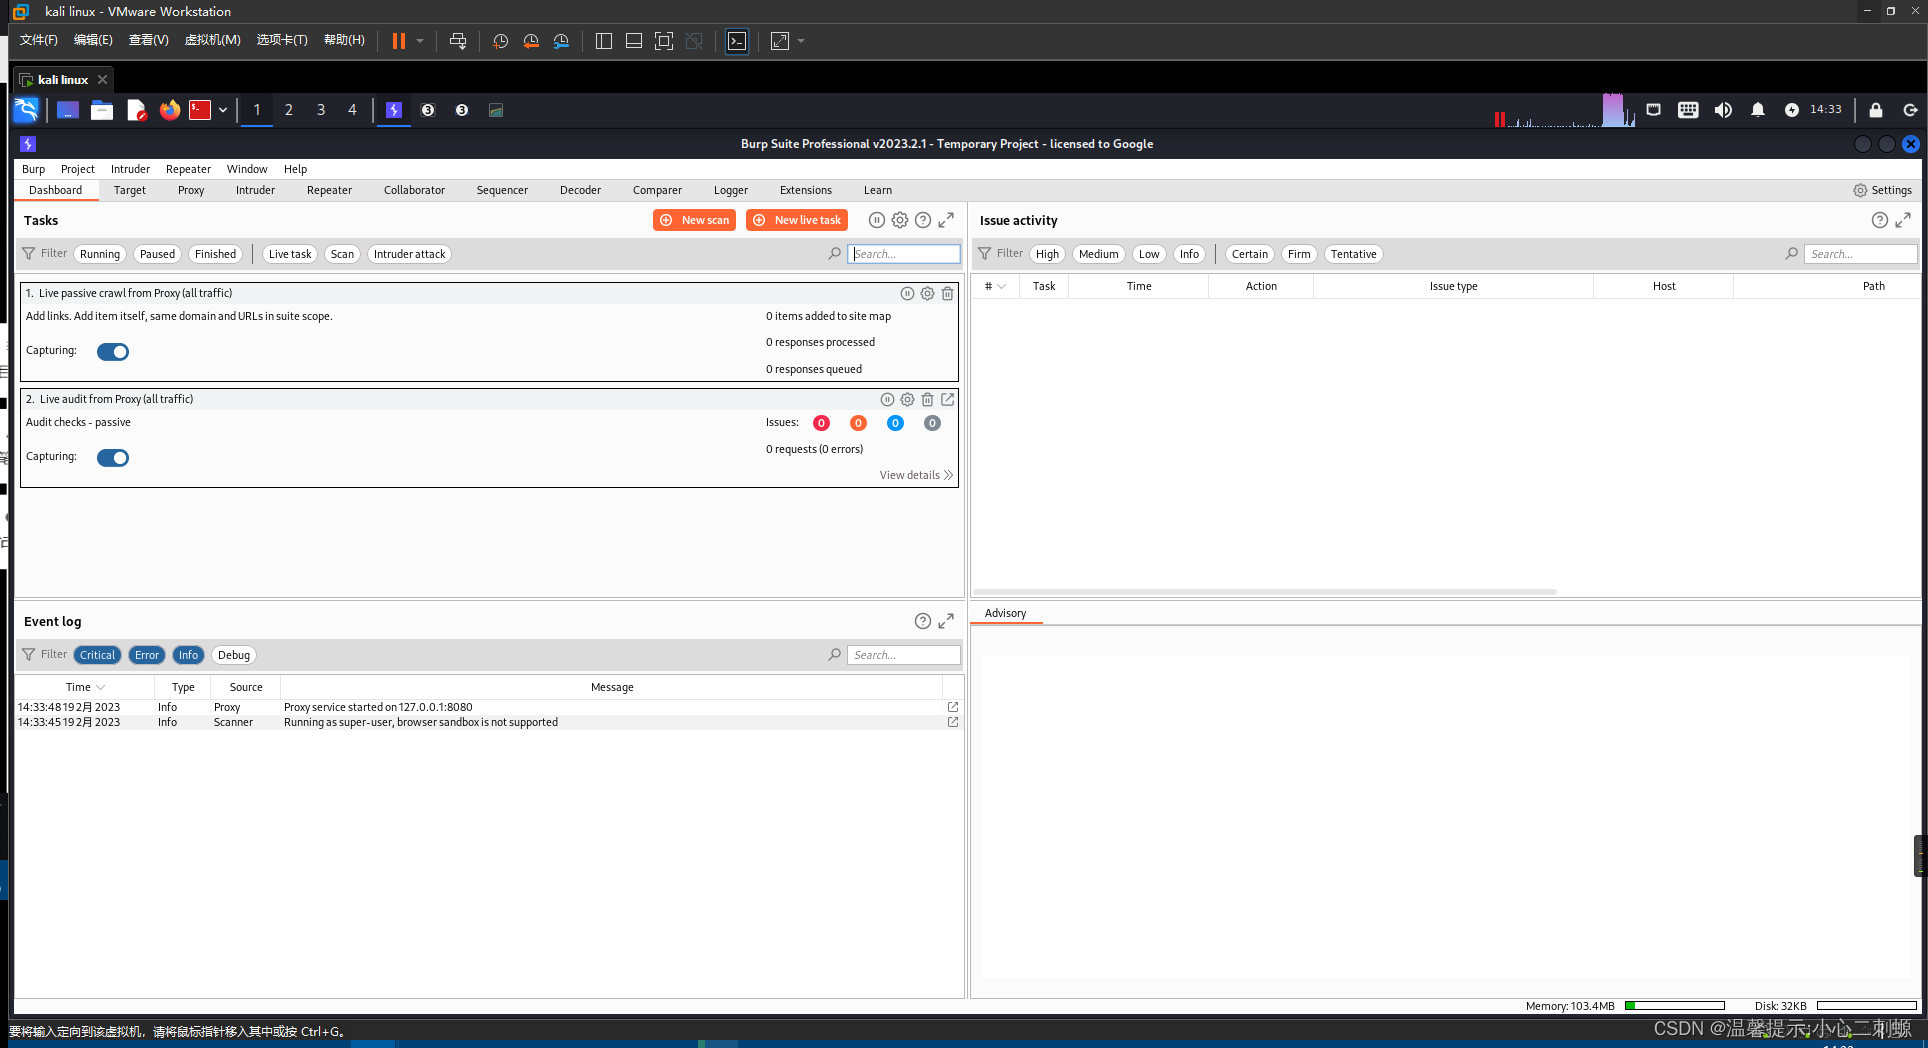Viewport: 1928px width, 1048px height.
Task: Select the Burp Suite taskbar window icon
Action: click(x=394, y=110)
